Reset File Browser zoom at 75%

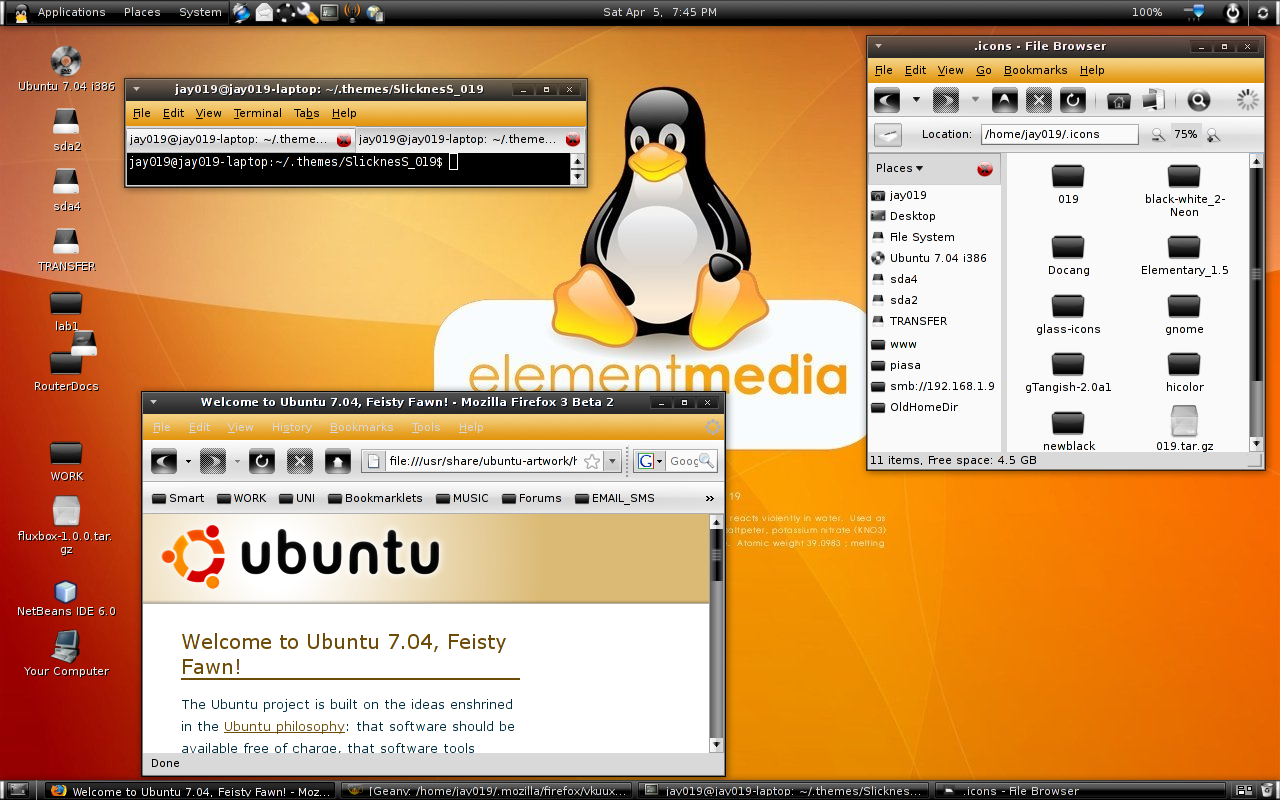(x=1186, y=134)
